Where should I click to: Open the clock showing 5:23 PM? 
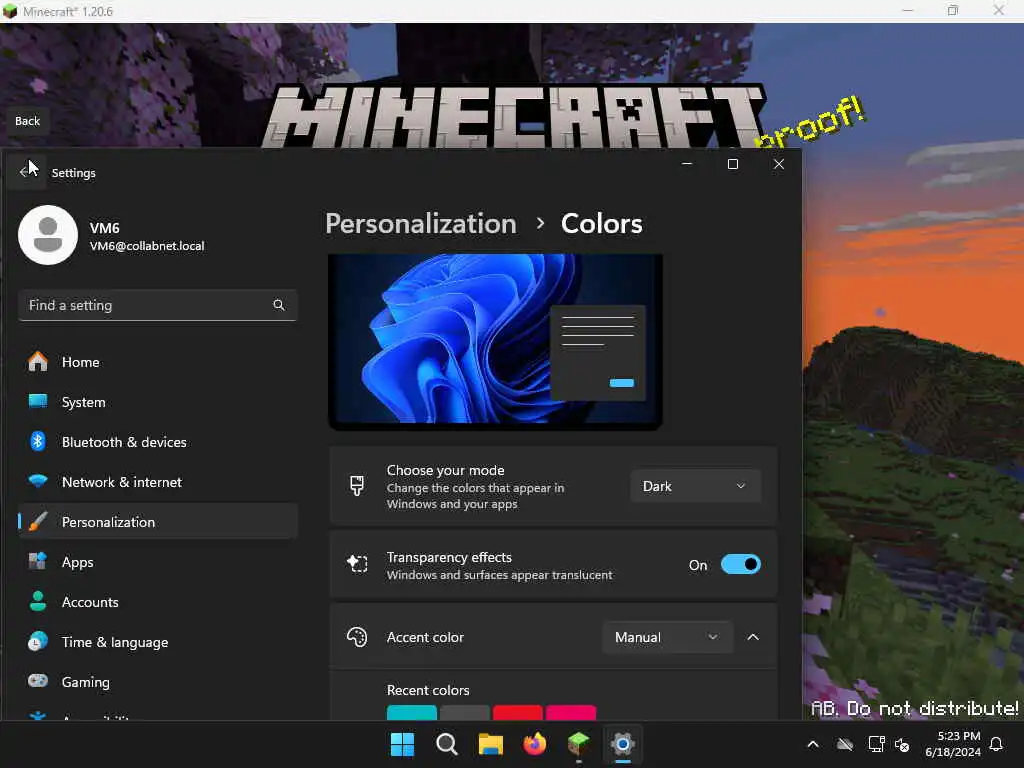coord(953,744)
